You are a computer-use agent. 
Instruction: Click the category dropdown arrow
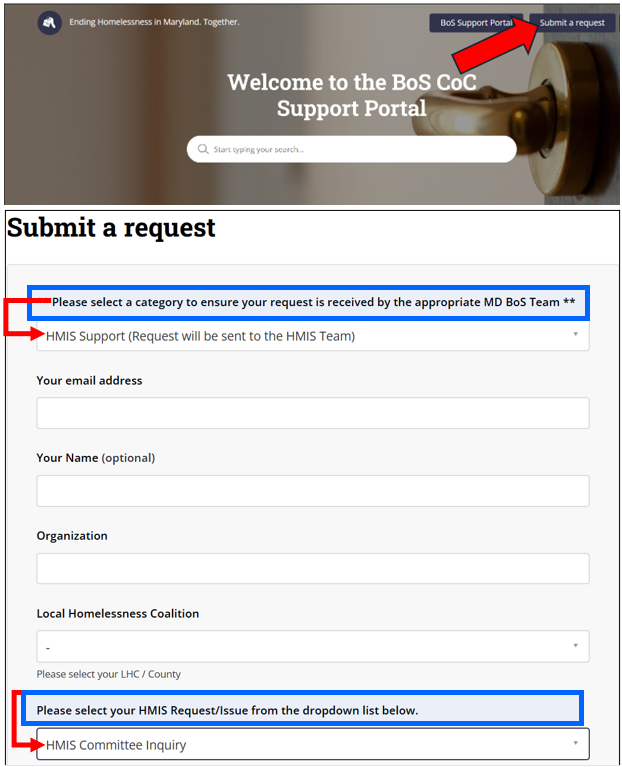pos(576,334)
